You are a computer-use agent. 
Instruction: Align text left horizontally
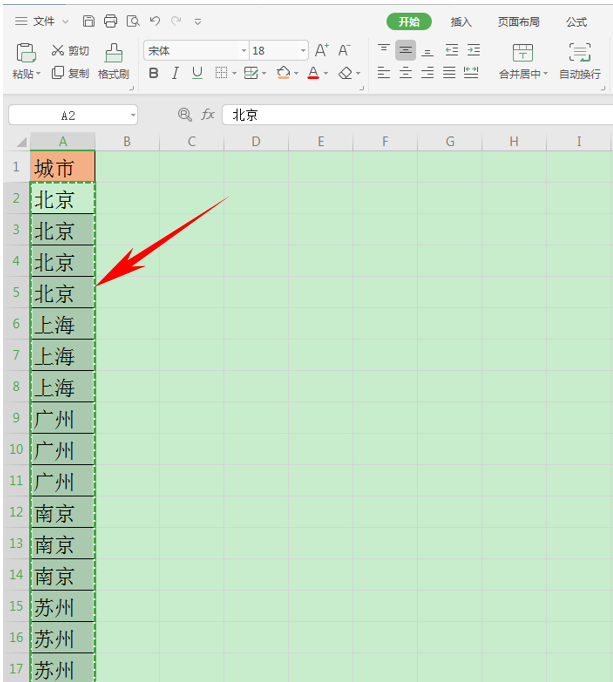[383, 73]
